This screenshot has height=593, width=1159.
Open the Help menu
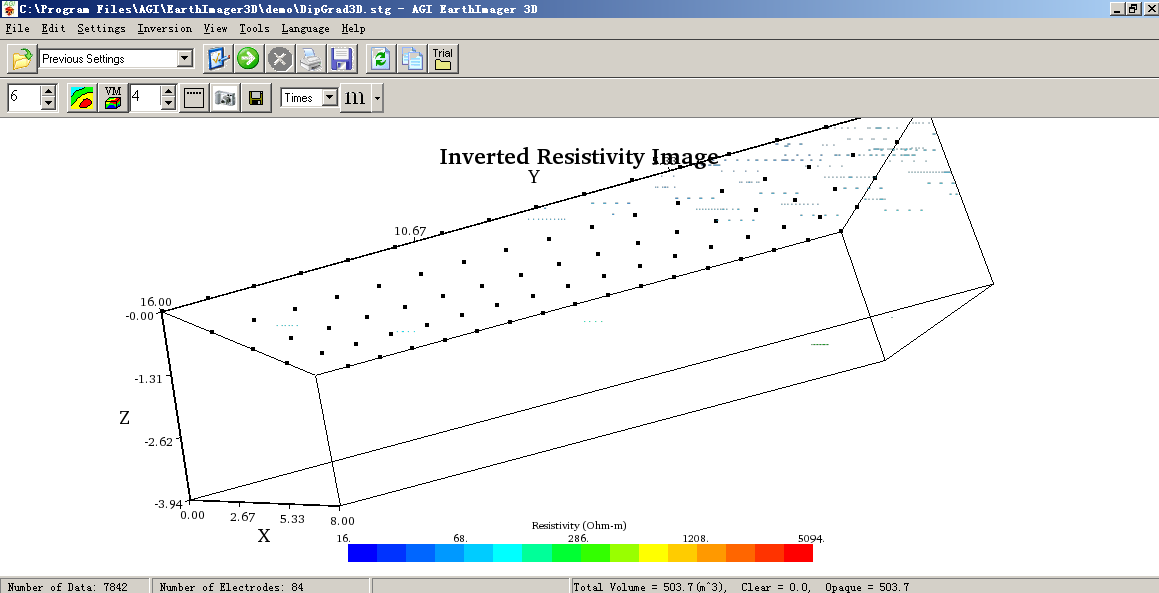tap(353, 28)
